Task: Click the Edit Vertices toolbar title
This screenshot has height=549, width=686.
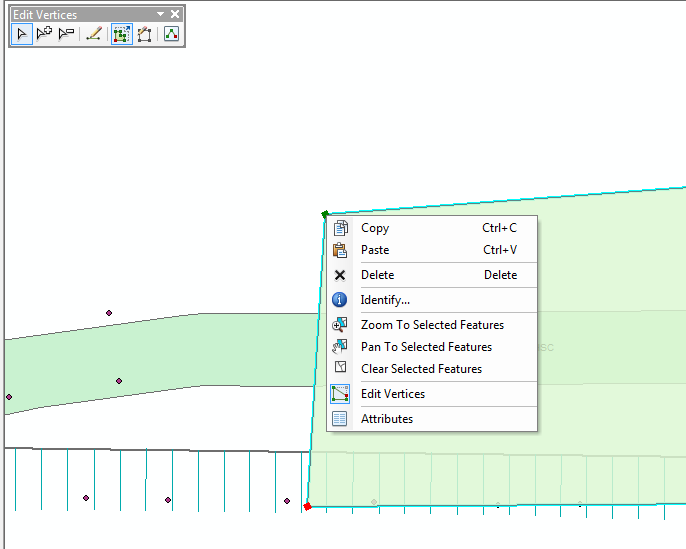Action: pos(45,14)
